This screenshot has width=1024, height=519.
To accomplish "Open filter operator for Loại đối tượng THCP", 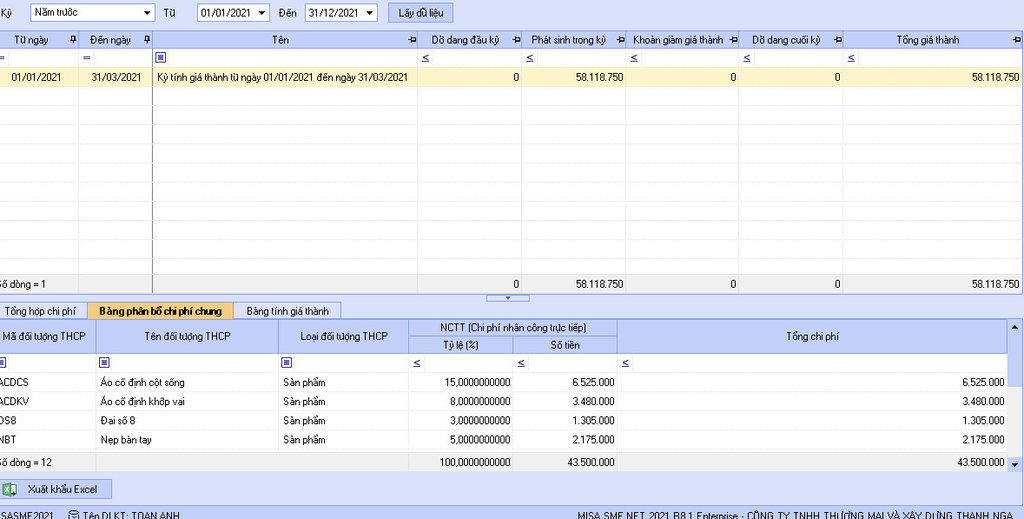I will [x=286, y=362].
